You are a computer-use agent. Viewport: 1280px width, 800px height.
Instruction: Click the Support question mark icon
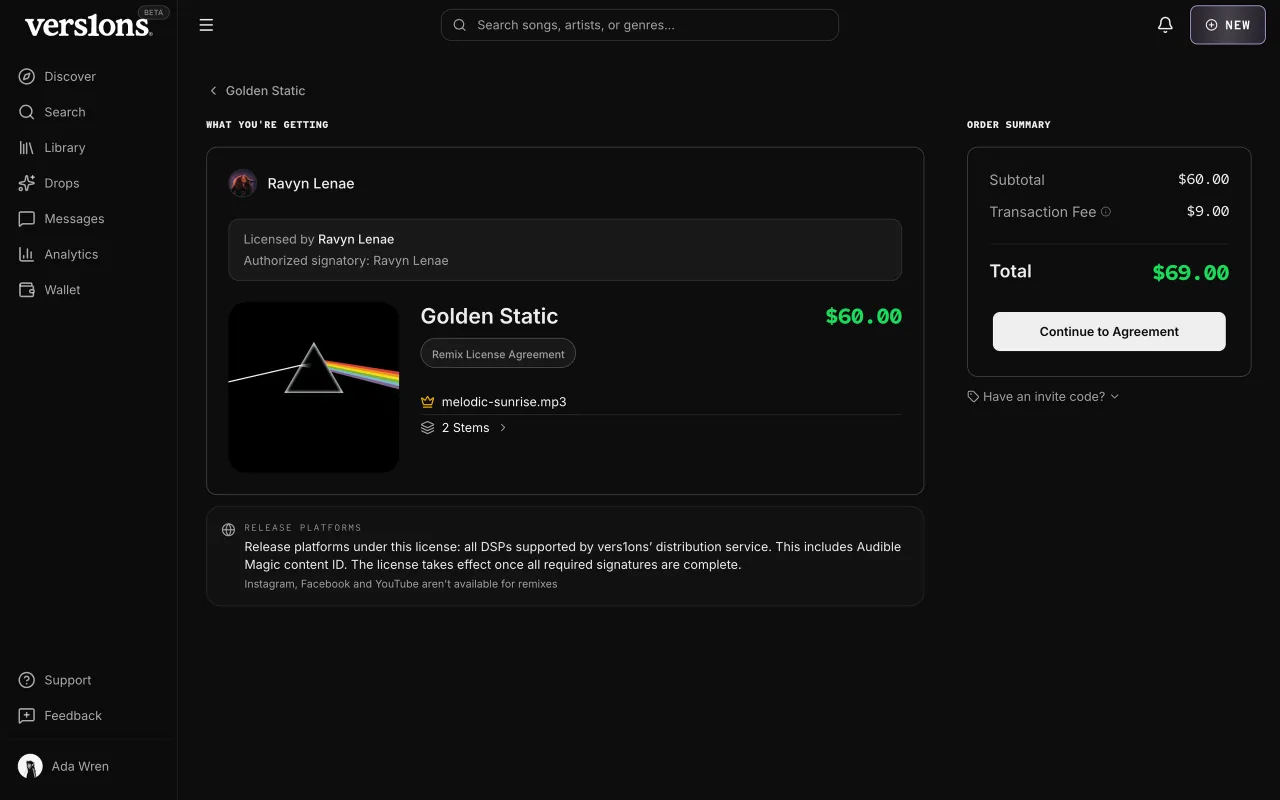pos(27,680)
